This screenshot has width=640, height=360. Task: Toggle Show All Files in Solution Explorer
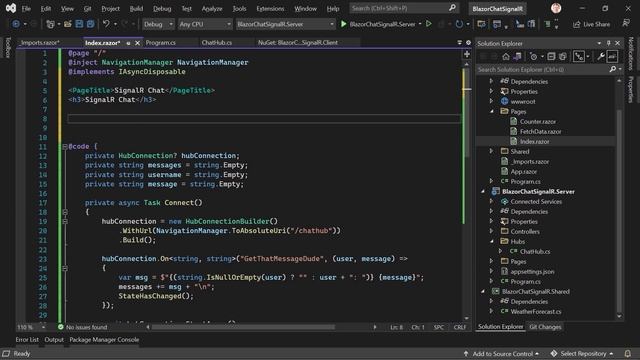pos(562,57)
